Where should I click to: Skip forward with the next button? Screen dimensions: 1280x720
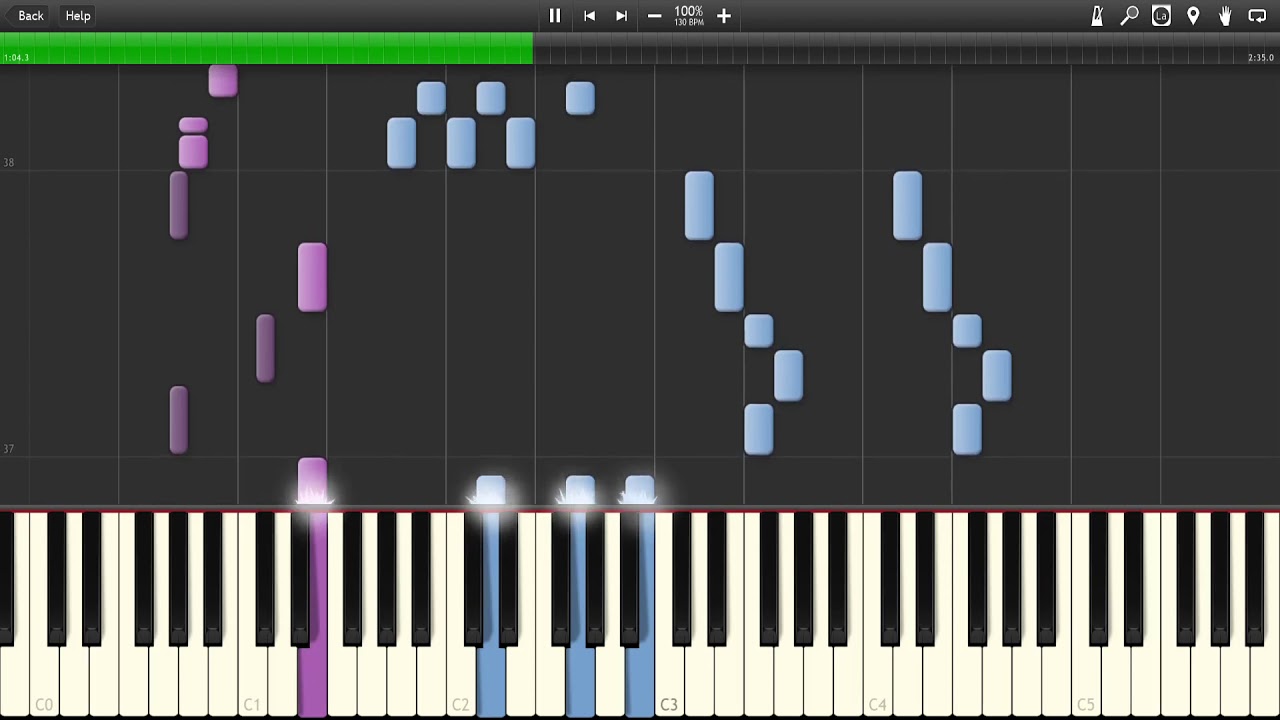tap(621, 16)
